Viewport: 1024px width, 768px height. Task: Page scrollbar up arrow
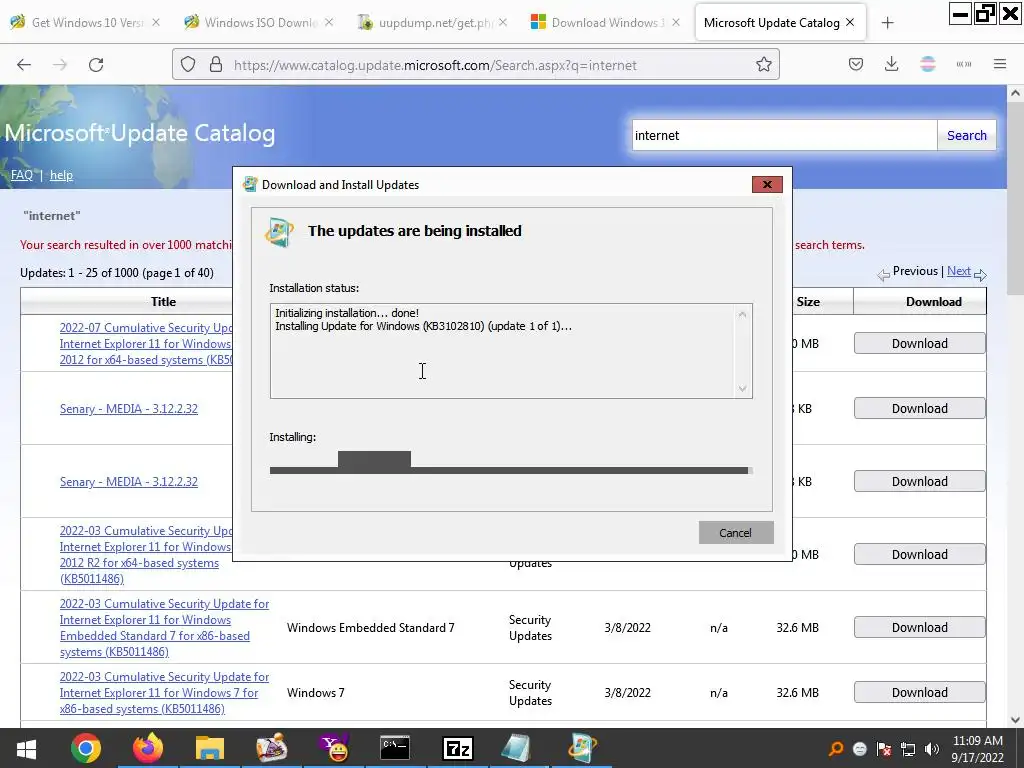[1015, 93]
